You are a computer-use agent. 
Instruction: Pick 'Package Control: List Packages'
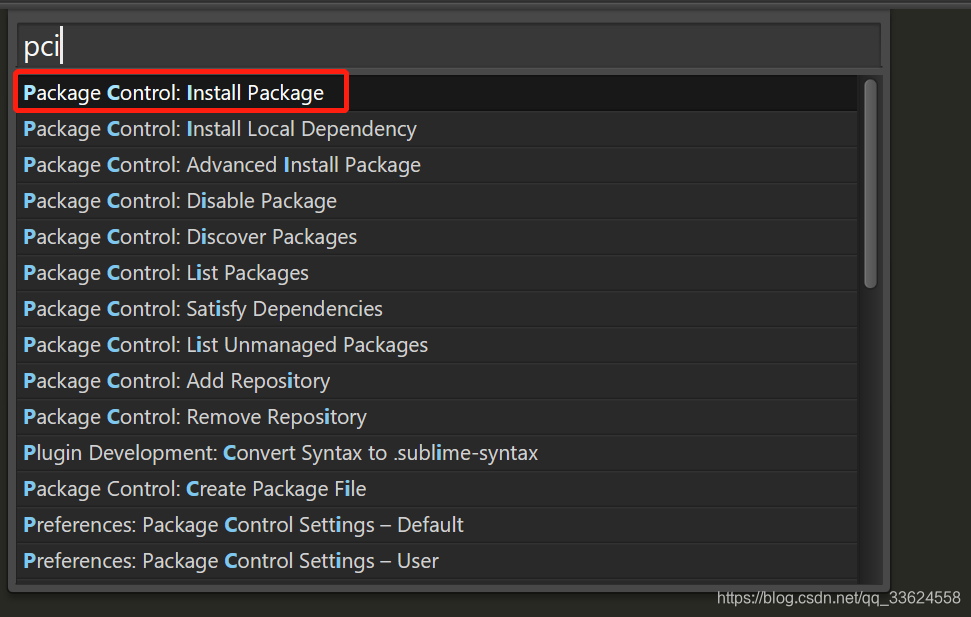(437, 273)
